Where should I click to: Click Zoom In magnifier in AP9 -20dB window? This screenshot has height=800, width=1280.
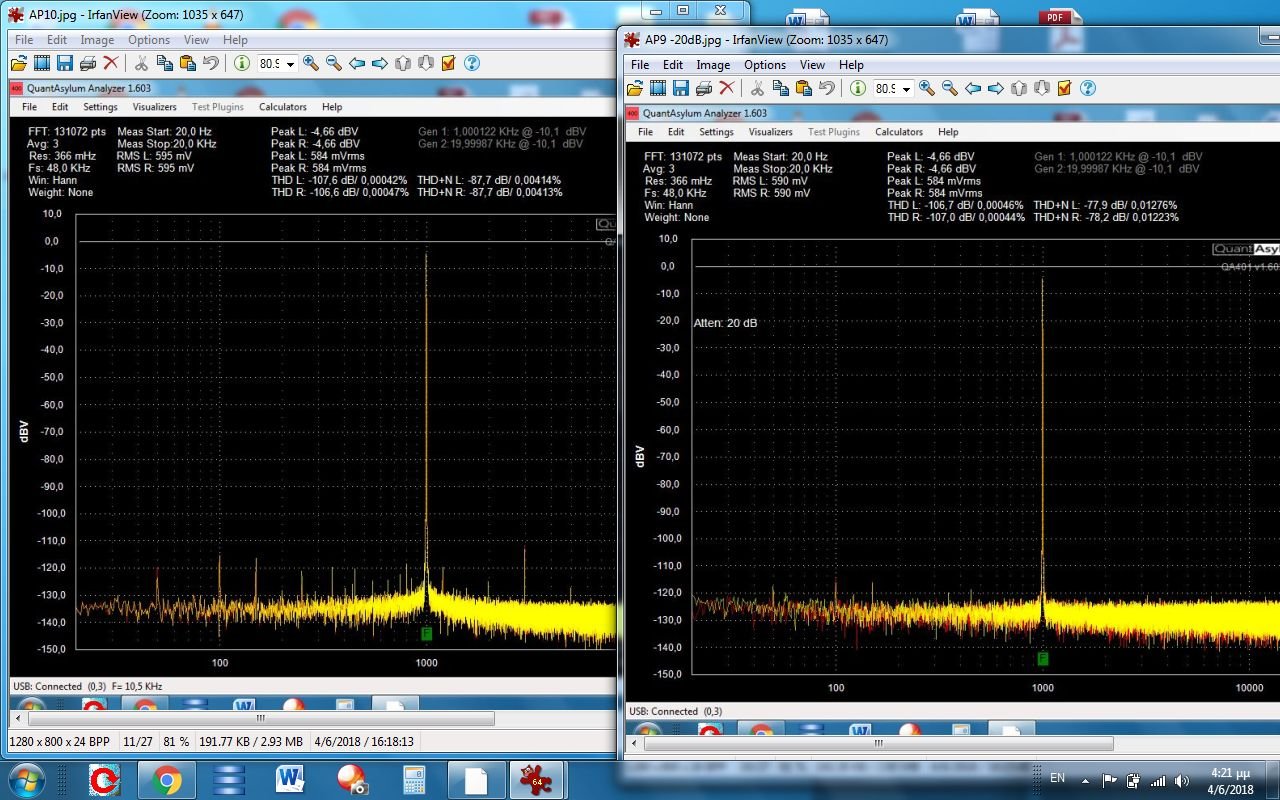point(927,88)
